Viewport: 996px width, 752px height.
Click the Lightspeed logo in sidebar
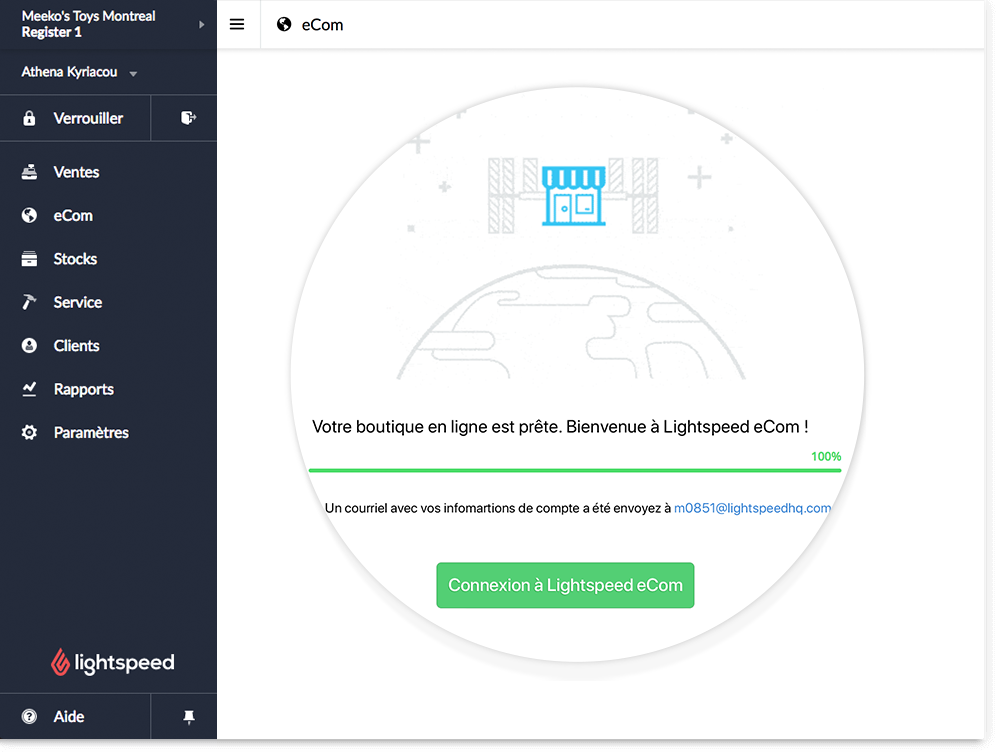point(112,662)
